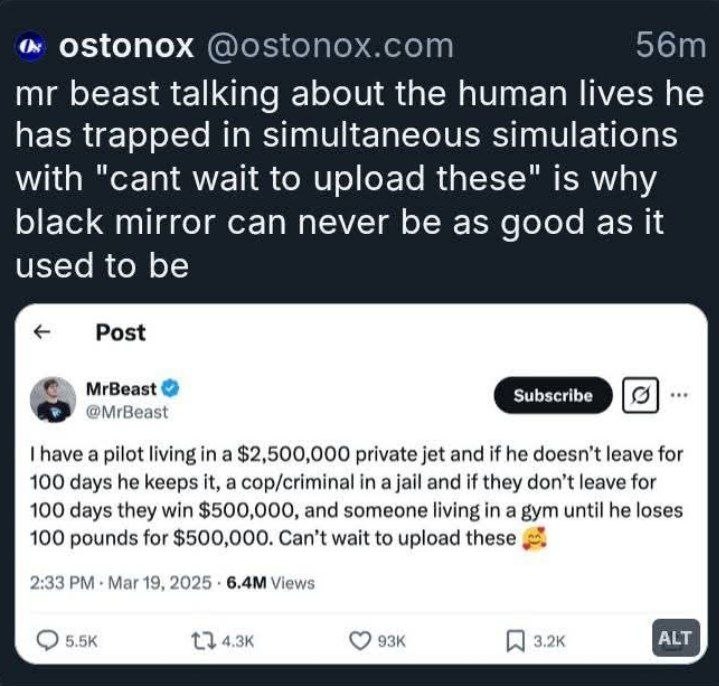Open the @ostonox.com handle link
Viewport: 719px width, 686px height.
pos(330,46)
